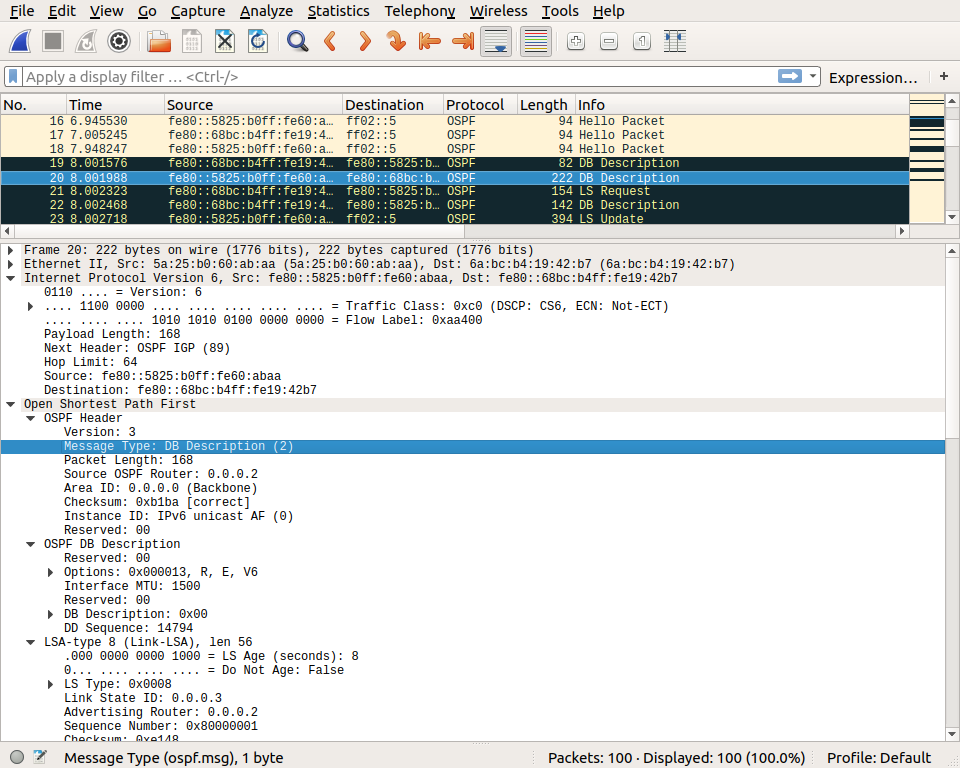This screenshot has height=768, width=960.
Task: Go to specified packet icon
Action: click(397, 42)
